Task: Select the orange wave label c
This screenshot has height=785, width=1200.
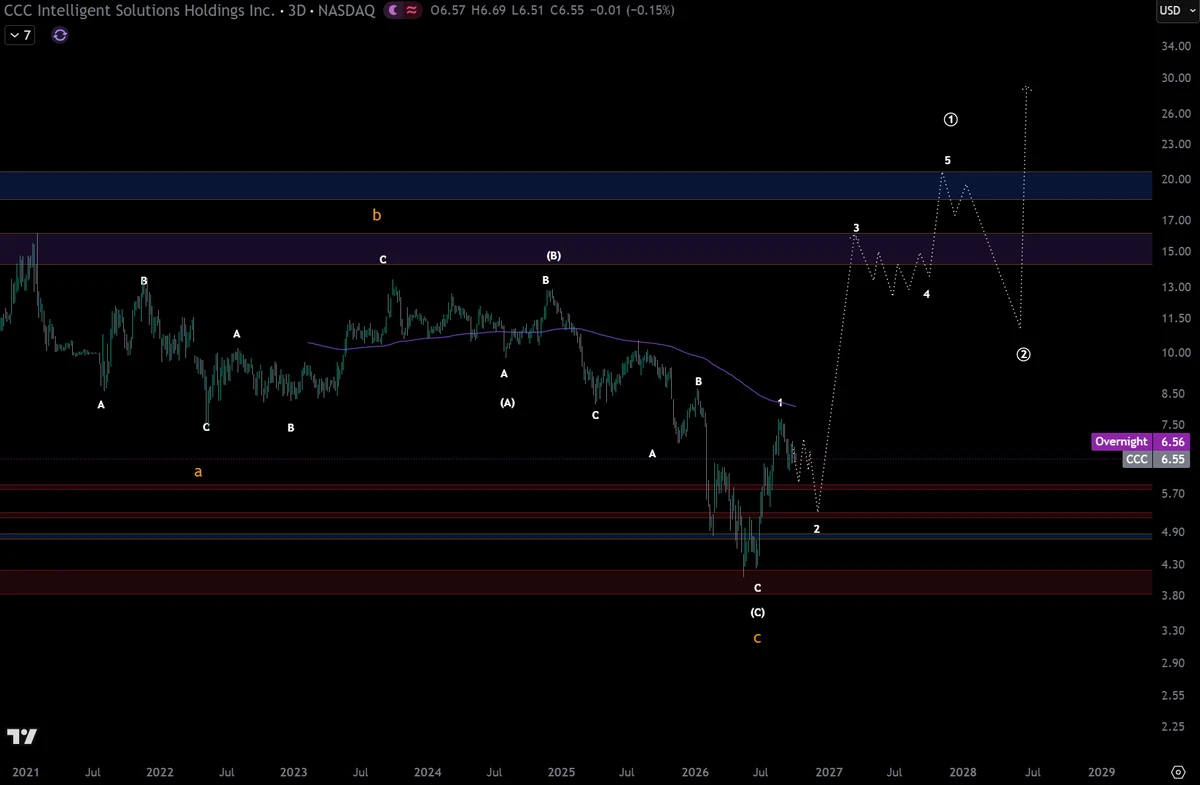Action: point(757,638)
